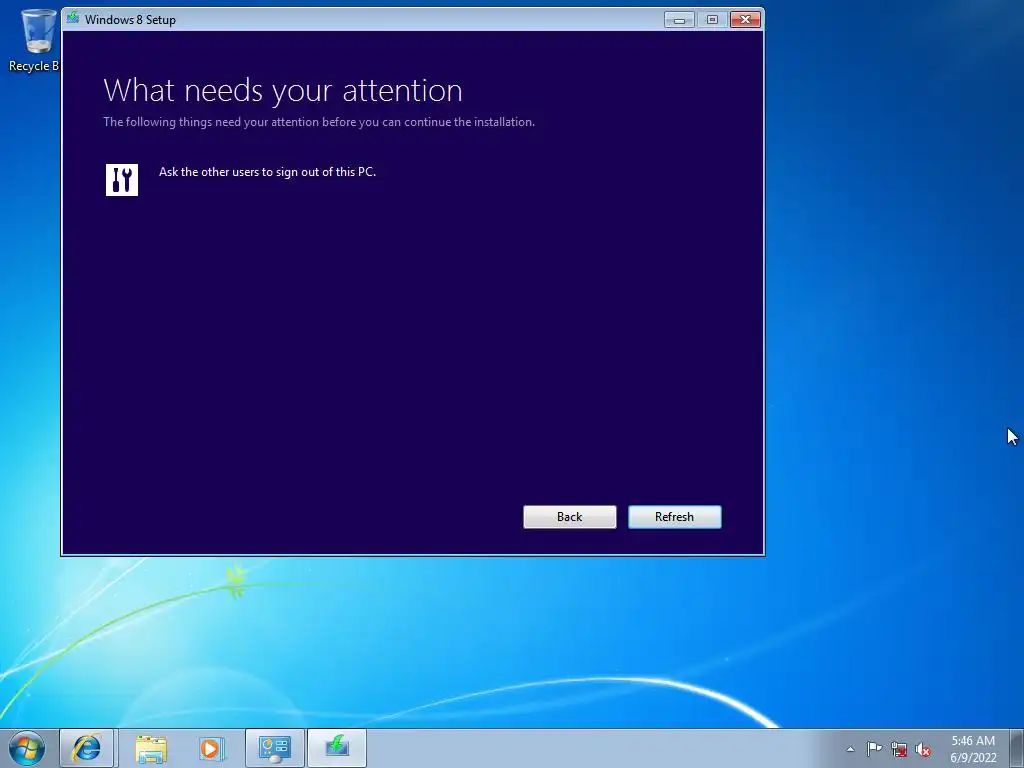The height and width of the screenshot is (768, 1024).
Task: Click Windows 8 Setup title bar icon
Action: pos(73,18)
